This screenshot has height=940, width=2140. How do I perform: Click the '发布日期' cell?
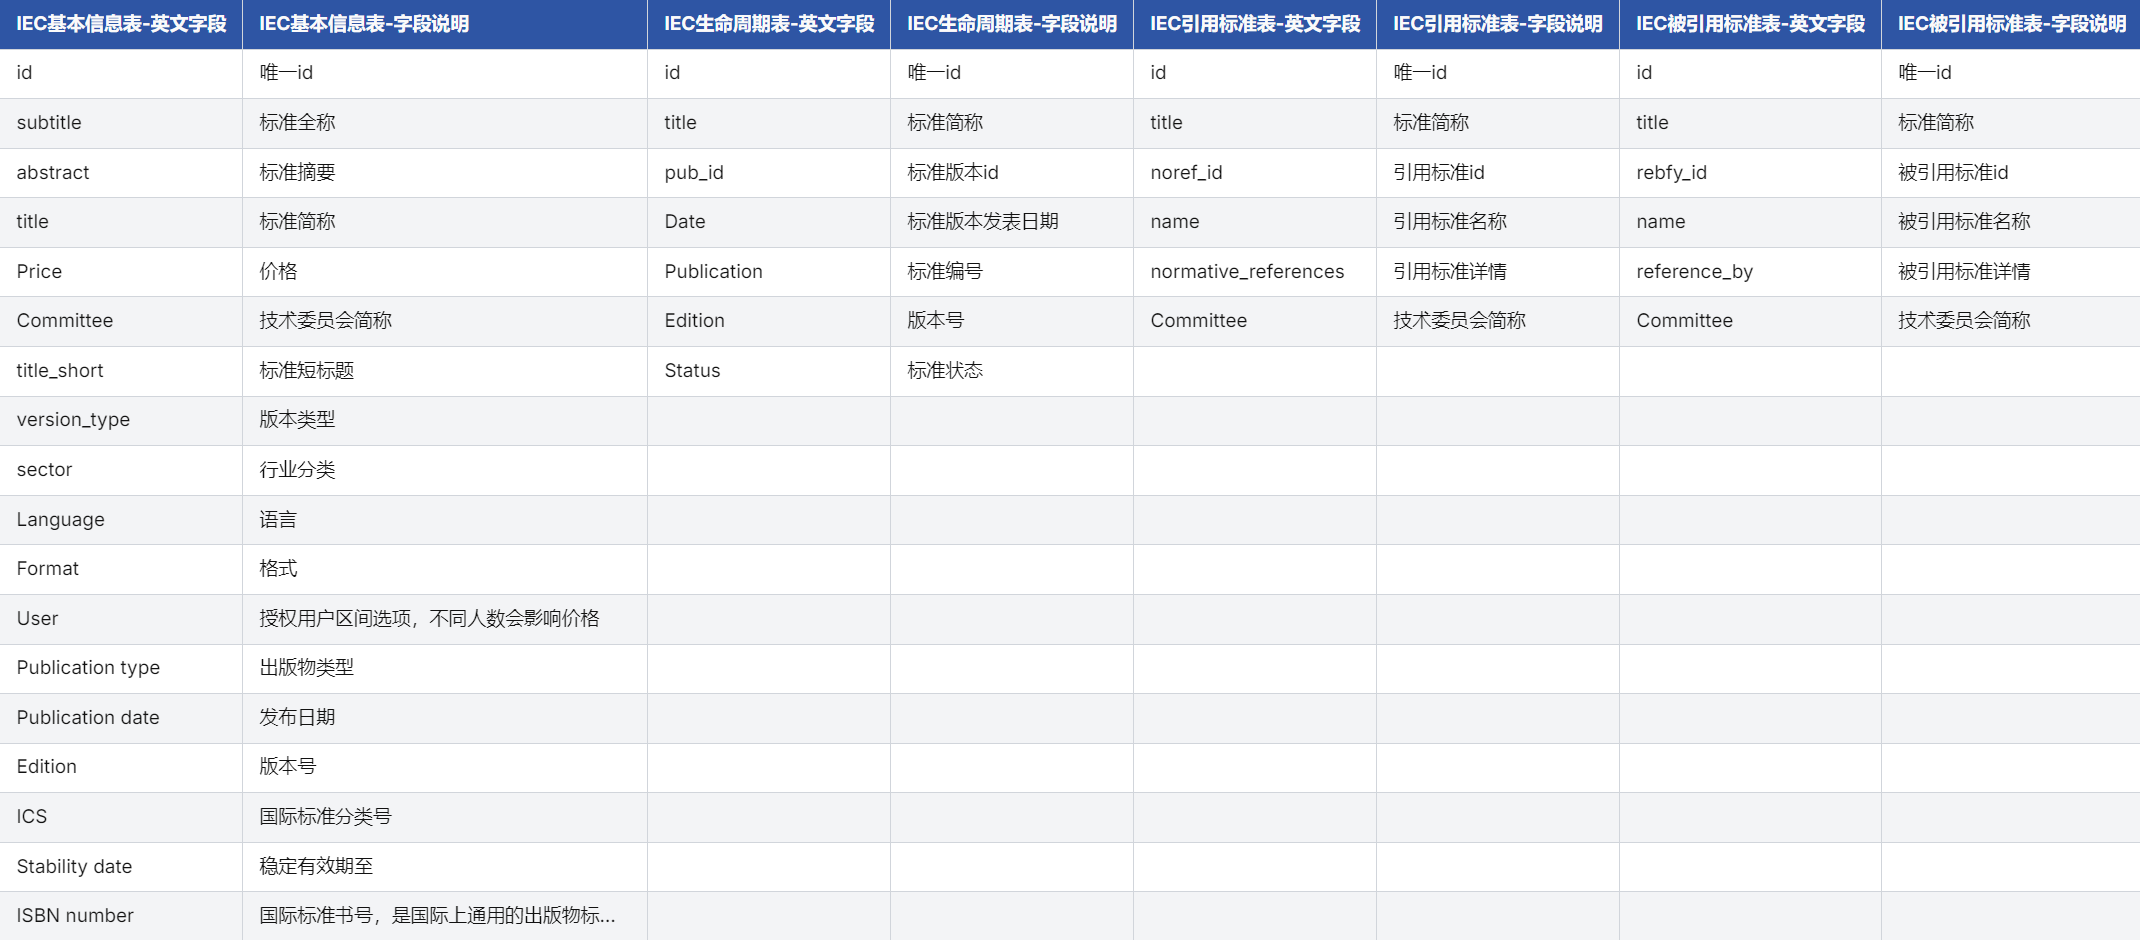[445, 718]
